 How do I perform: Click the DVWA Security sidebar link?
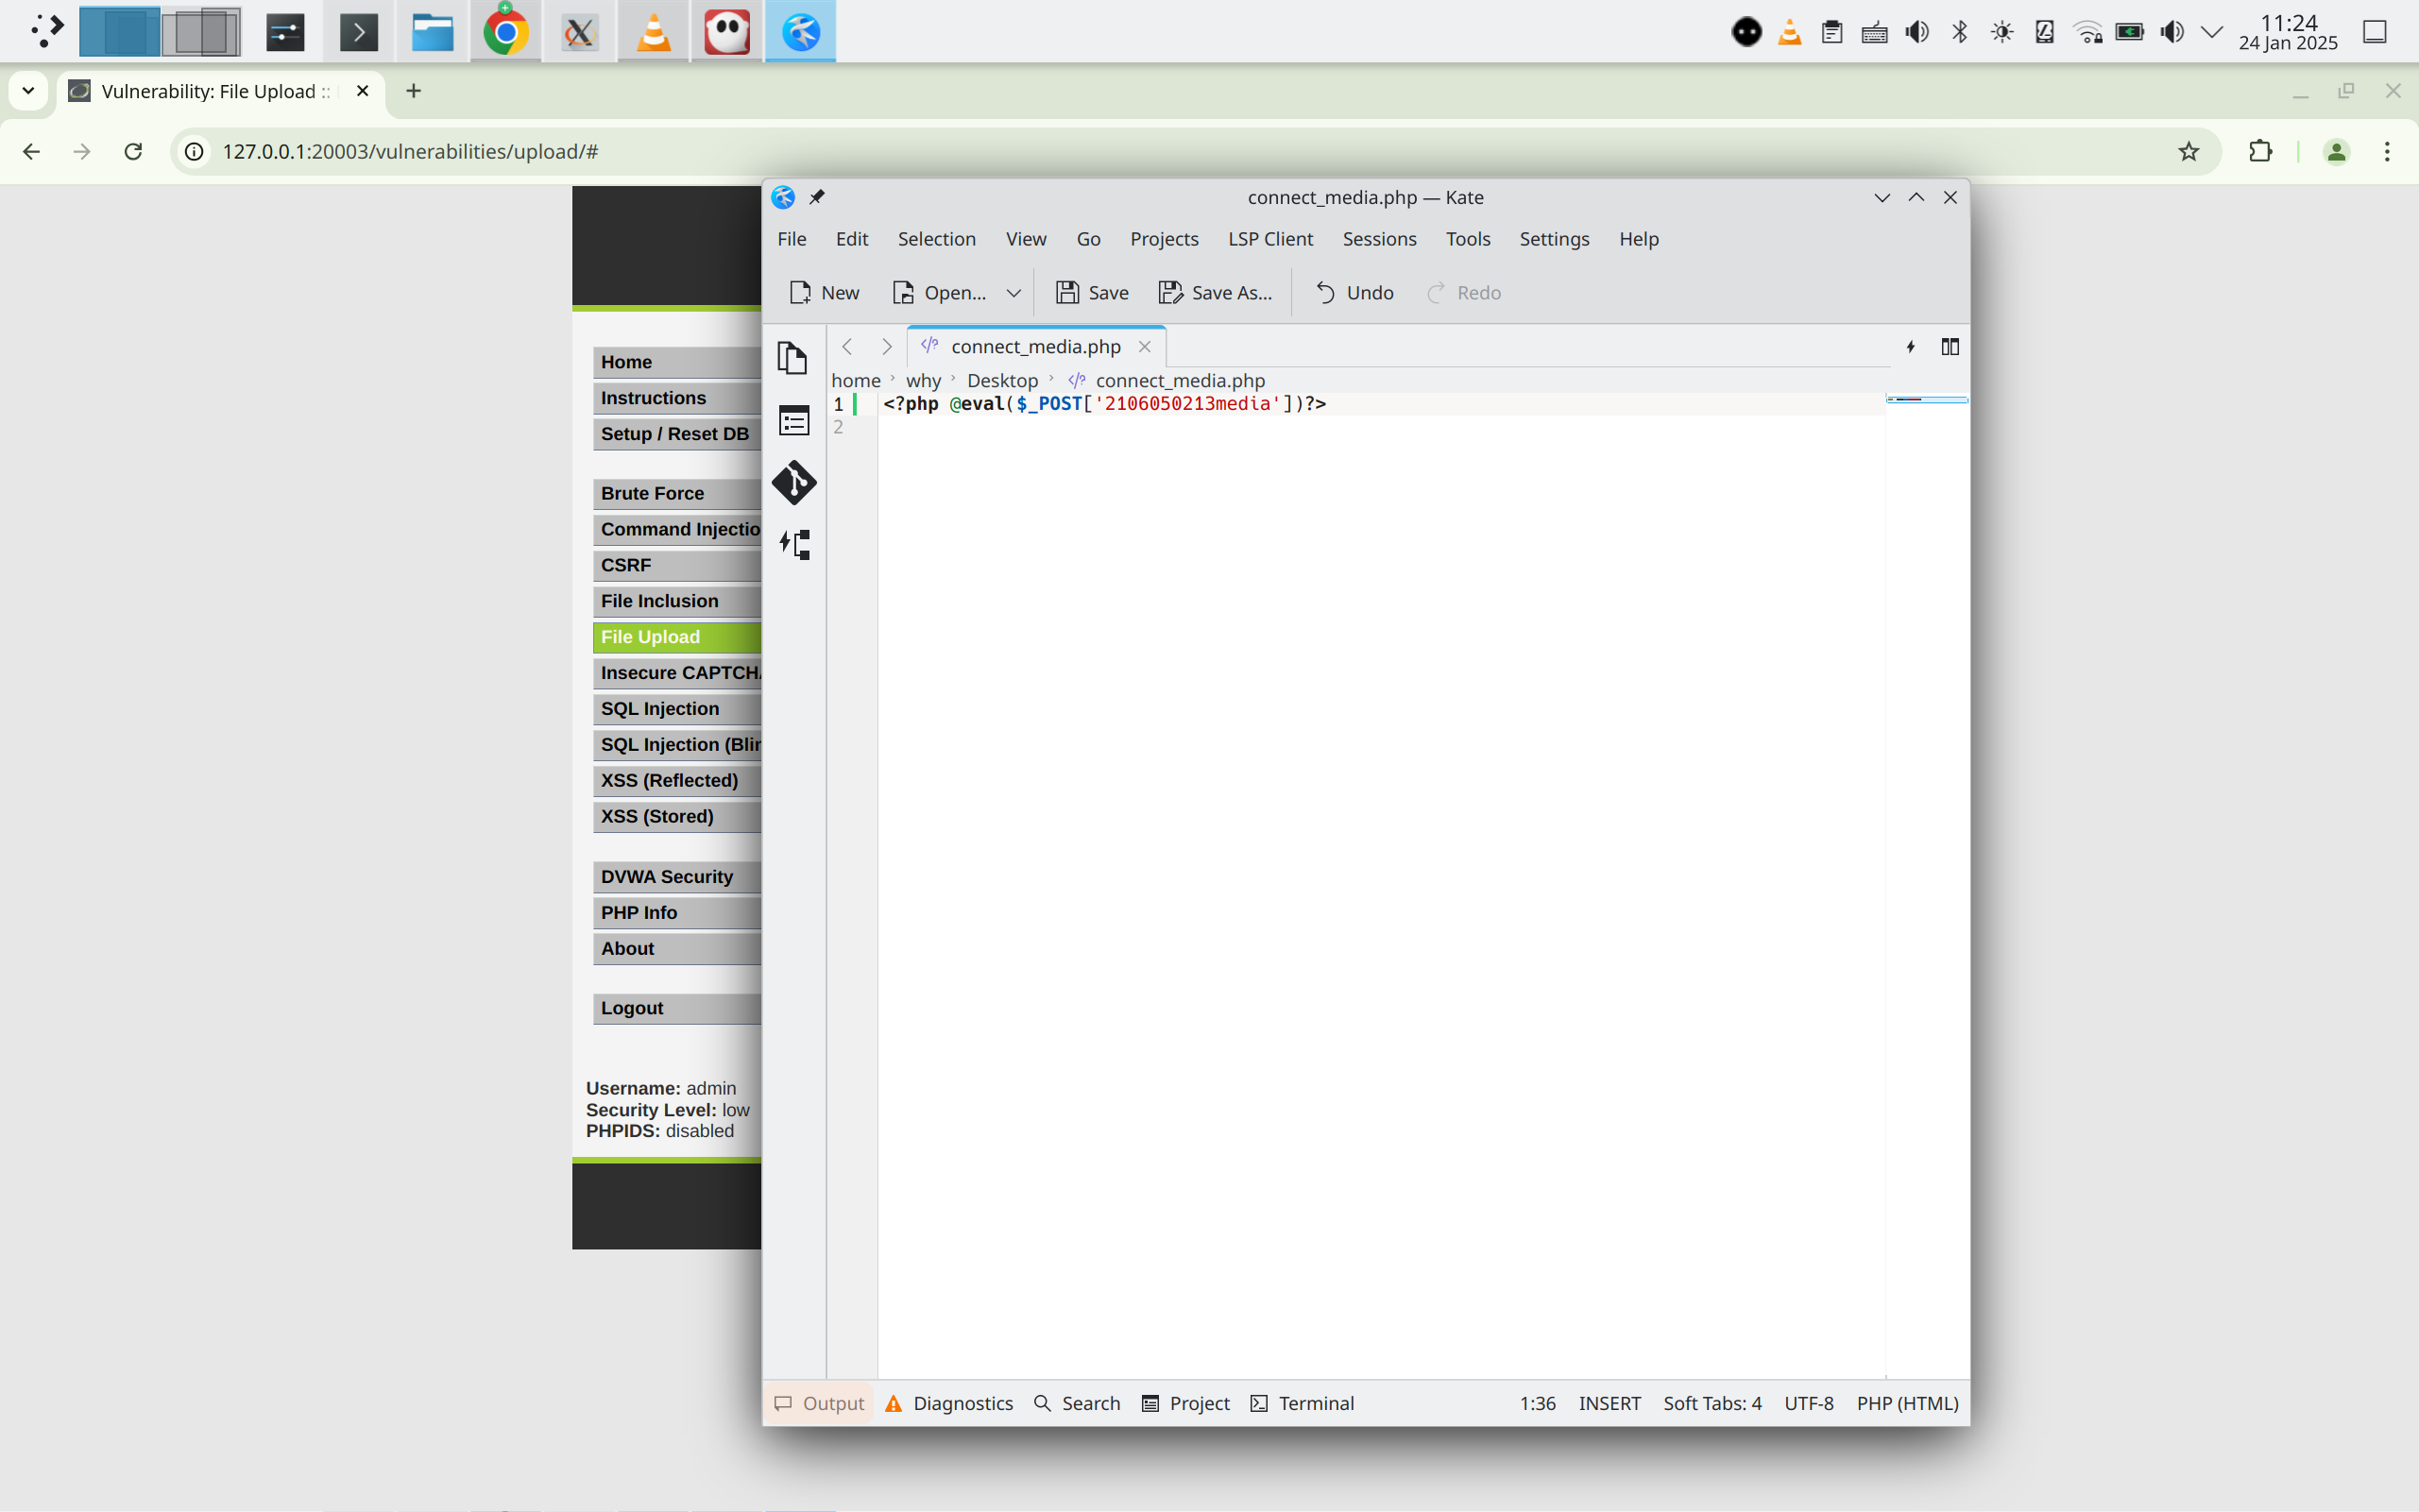point(666,877)
